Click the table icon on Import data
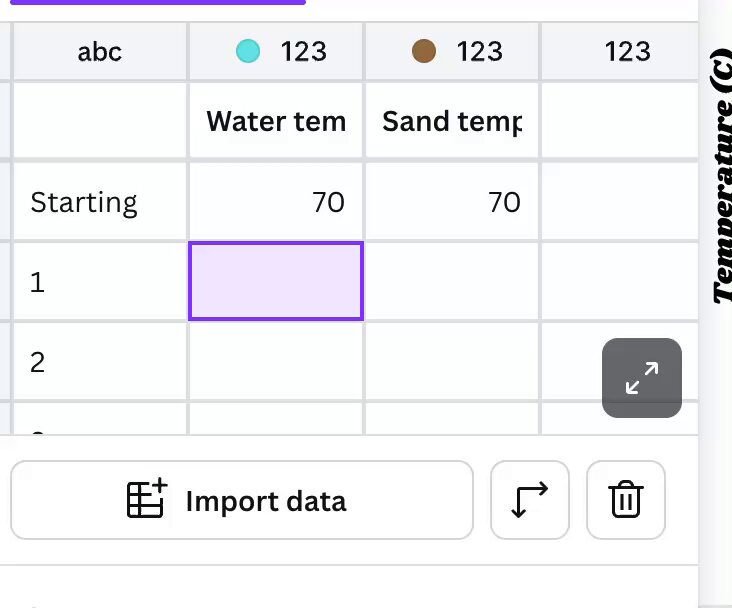The width and height of the screenshot is (732, 608). (x=147, y=498)
